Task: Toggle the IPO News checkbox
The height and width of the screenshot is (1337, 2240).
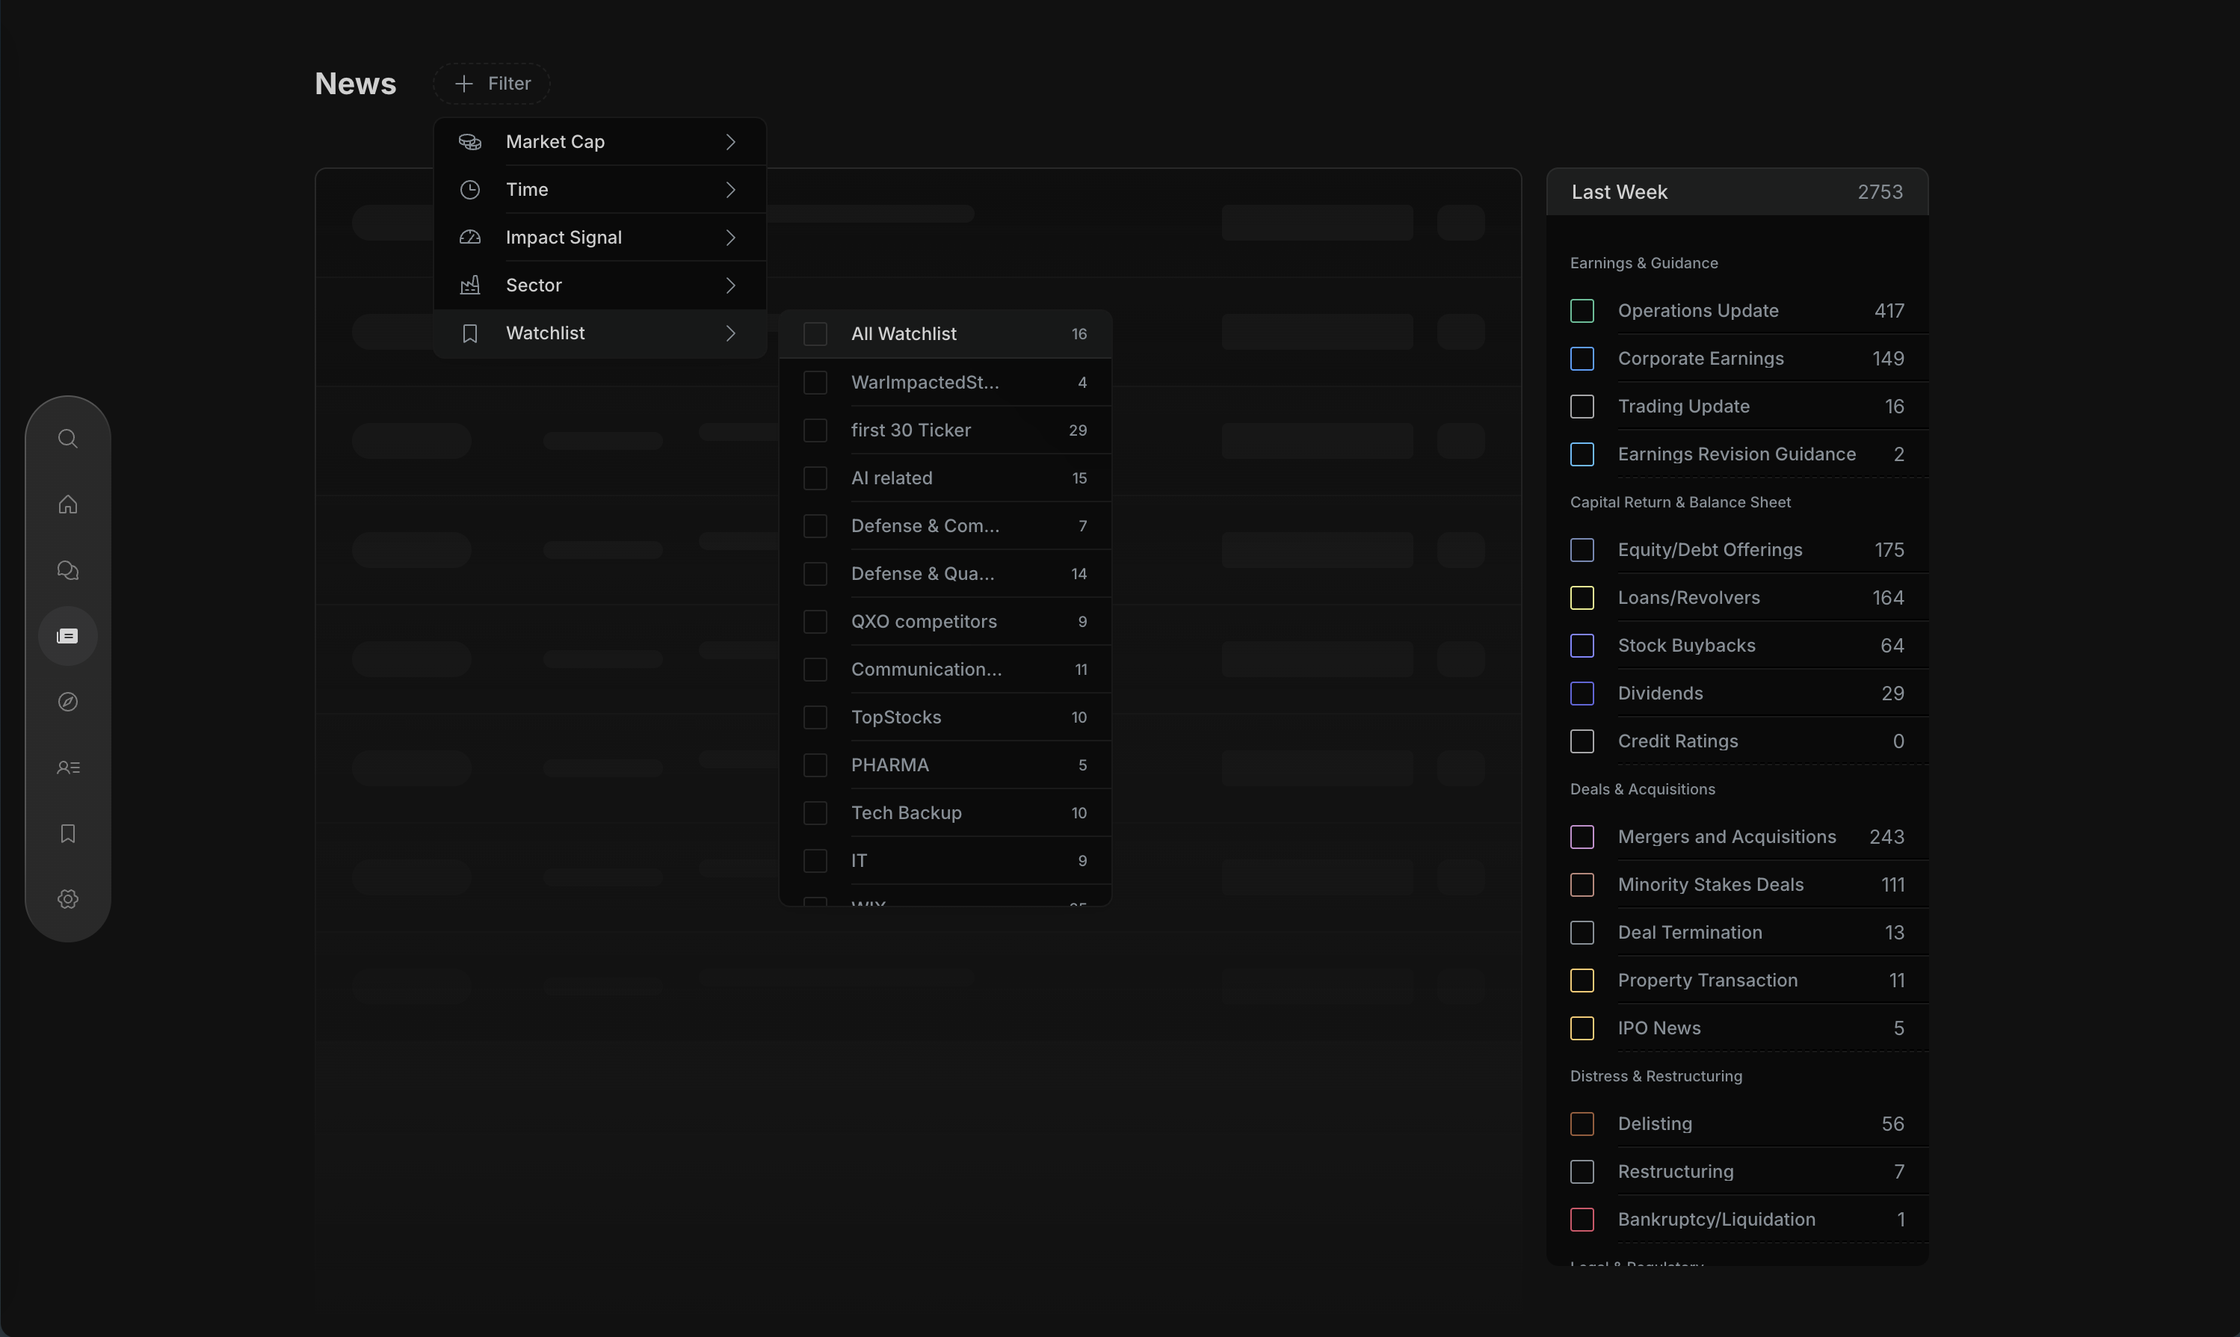Action: tap(1582, 1028)
